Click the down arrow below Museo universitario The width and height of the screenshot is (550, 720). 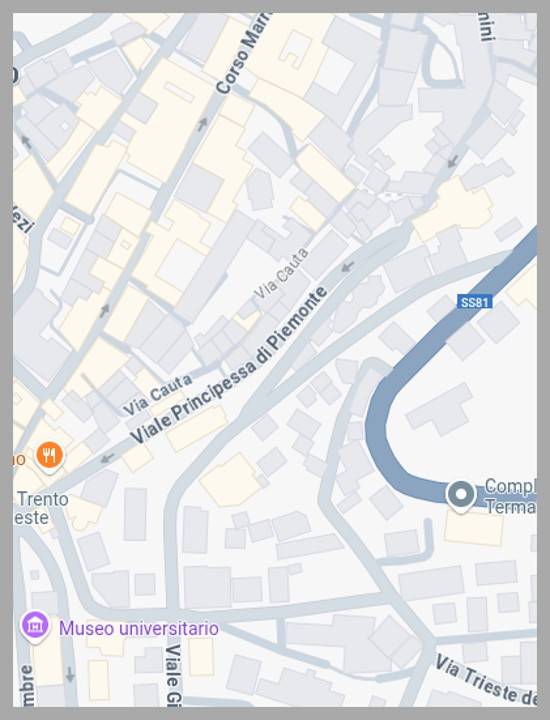click(70, 674)
